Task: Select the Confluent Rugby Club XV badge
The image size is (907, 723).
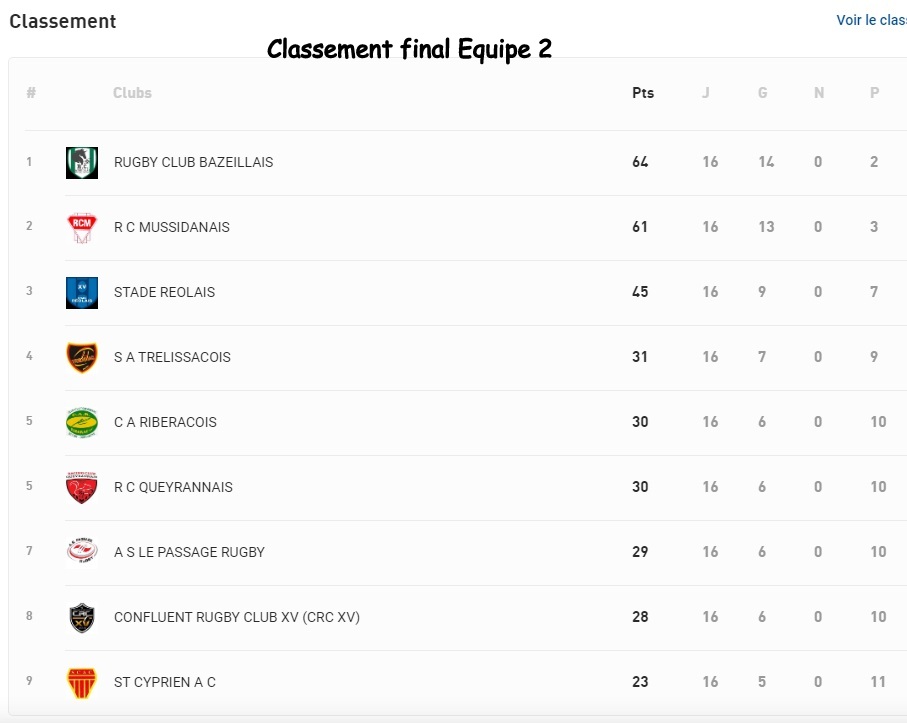Action: pyautogui.click(x=82, y=618)
